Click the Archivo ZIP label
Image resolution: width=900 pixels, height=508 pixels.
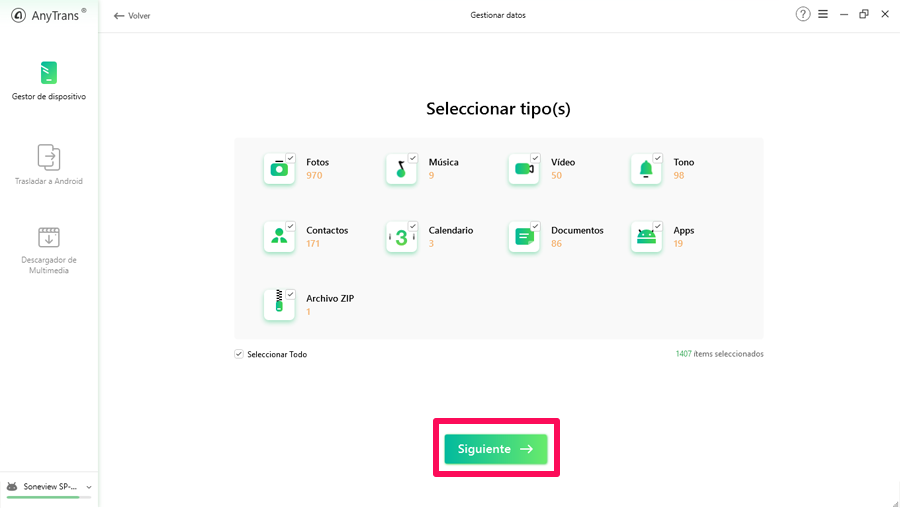click(x=330, y=298)
